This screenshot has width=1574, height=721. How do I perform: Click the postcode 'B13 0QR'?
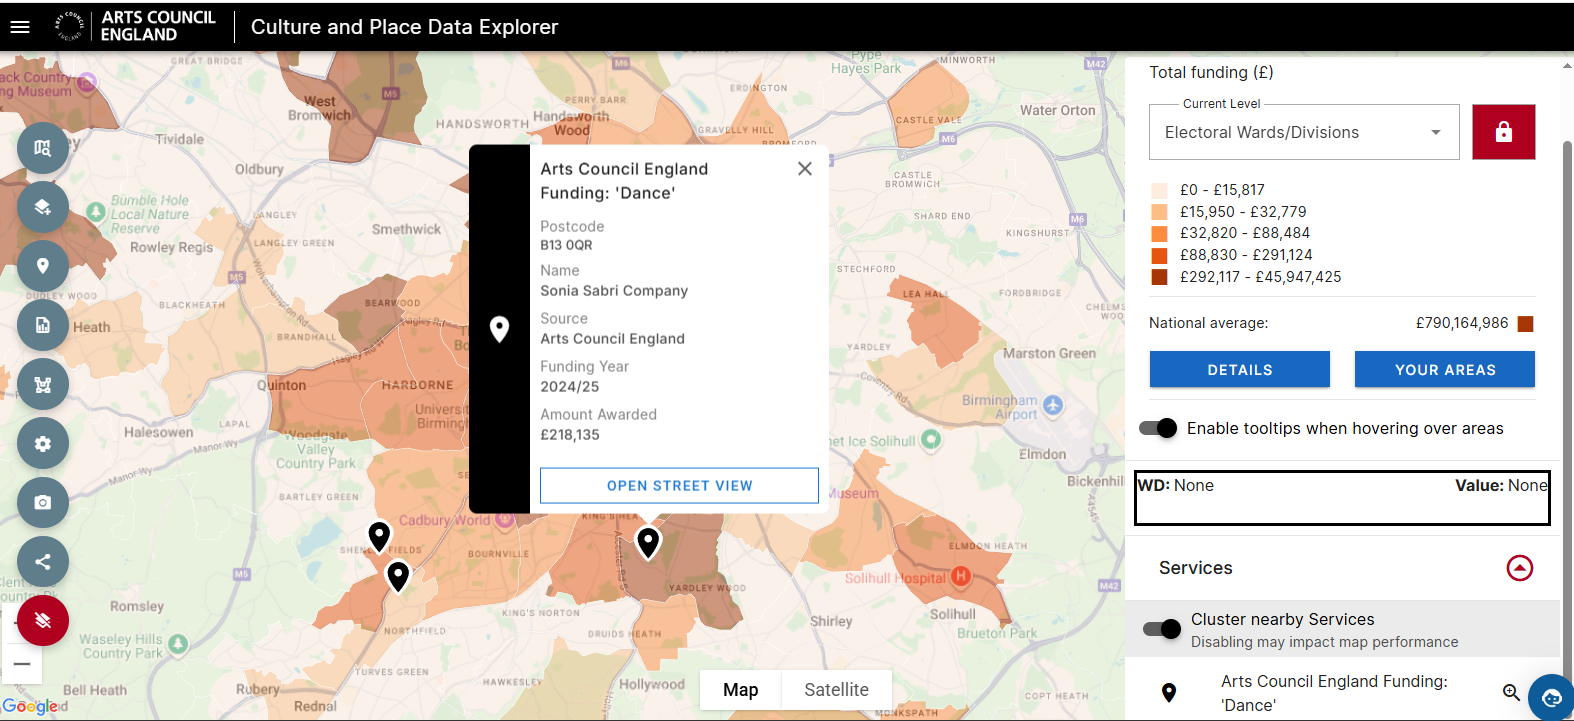[566, 245]
